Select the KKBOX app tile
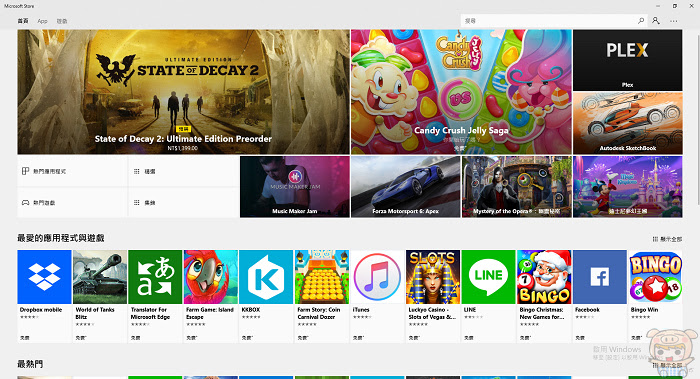 (x=266, y=296)
